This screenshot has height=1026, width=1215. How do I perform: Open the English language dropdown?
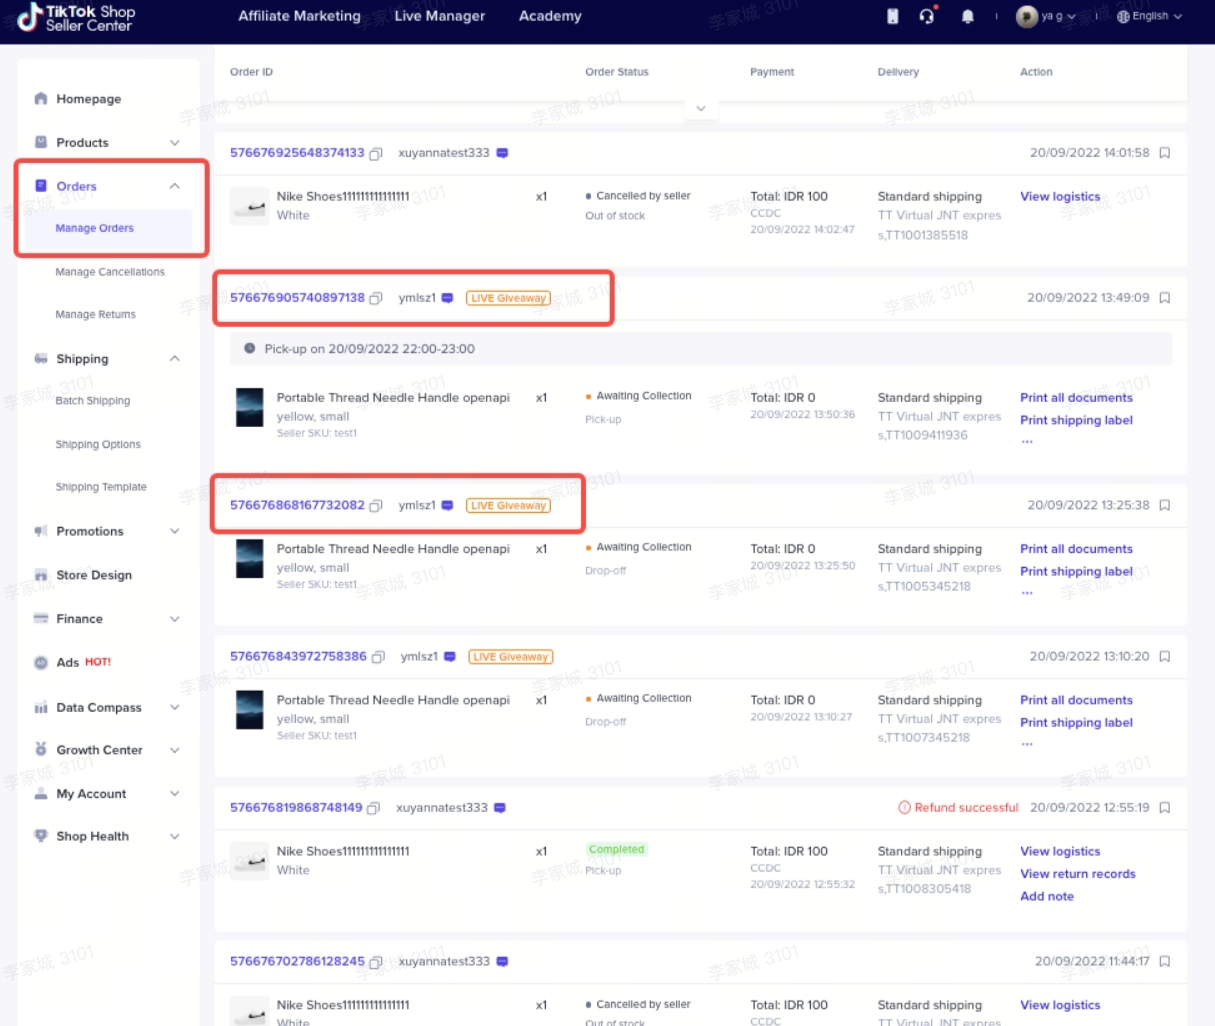pyautogui.click(x=1150, y=16)
